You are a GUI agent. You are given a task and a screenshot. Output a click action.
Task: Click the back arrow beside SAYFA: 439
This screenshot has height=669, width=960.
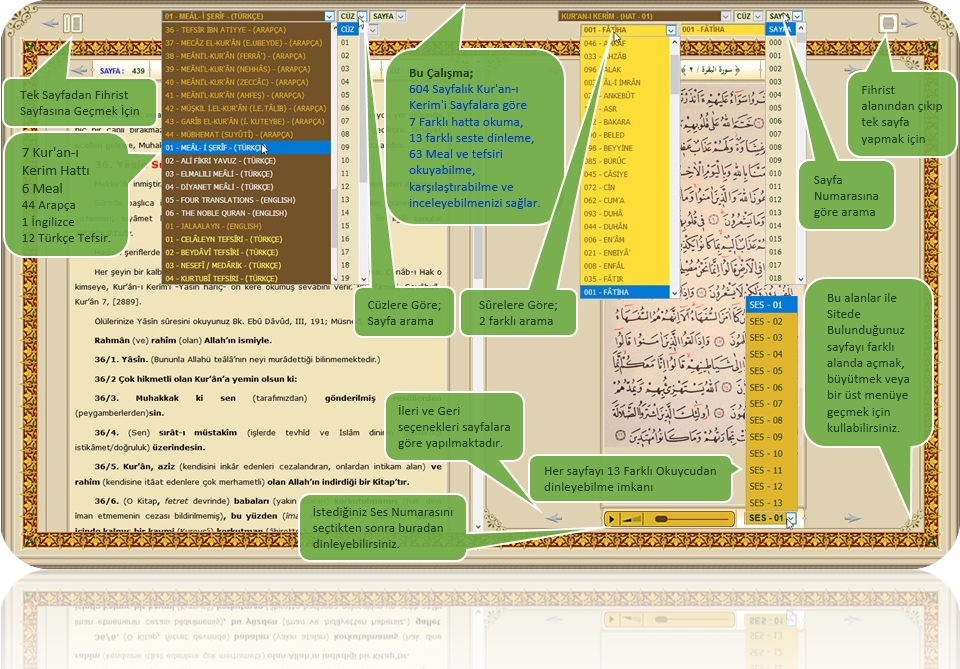[x=80, y=70]
